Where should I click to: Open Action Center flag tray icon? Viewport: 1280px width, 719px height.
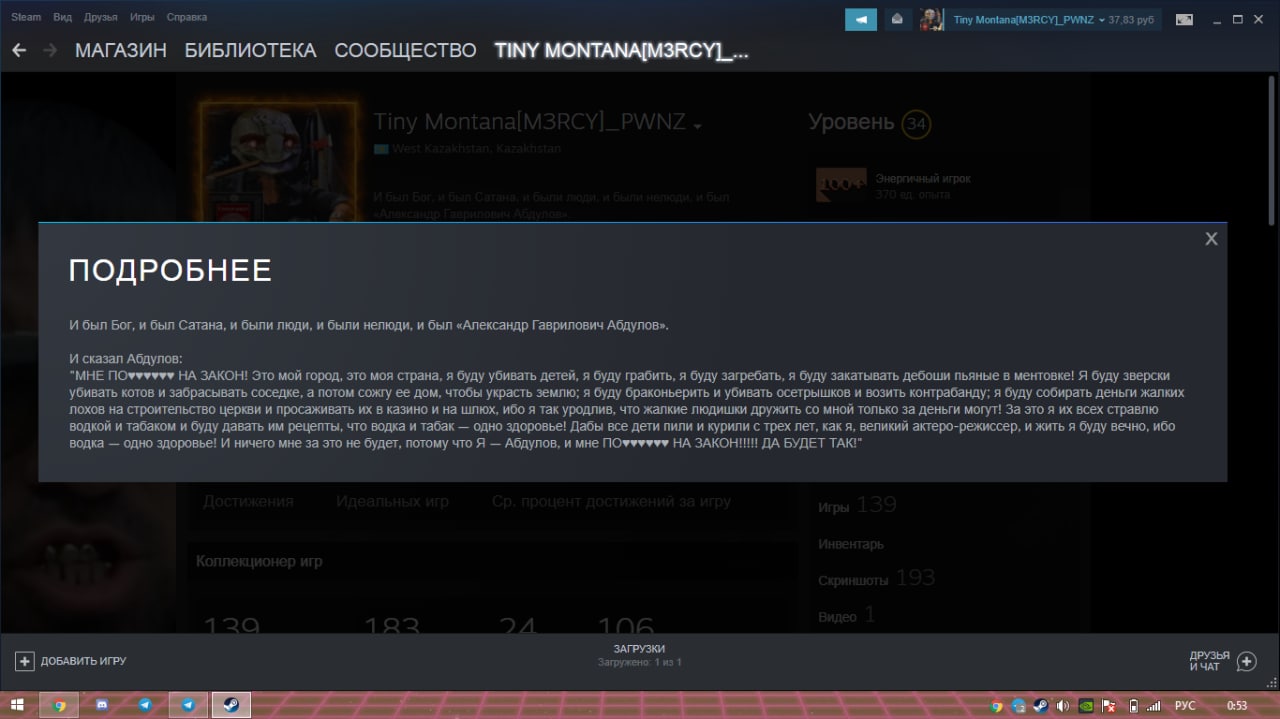pos(1108,706)
